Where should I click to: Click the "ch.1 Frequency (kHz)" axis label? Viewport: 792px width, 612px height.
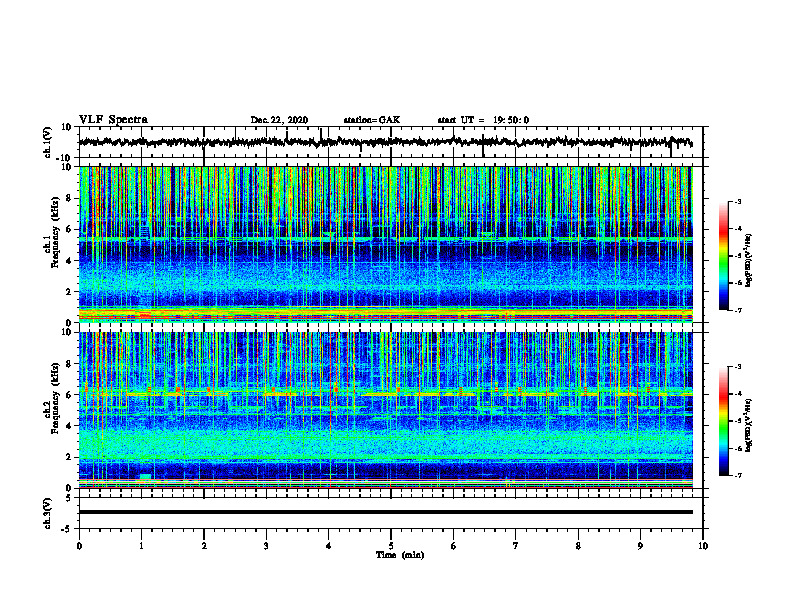pos(52,233)
